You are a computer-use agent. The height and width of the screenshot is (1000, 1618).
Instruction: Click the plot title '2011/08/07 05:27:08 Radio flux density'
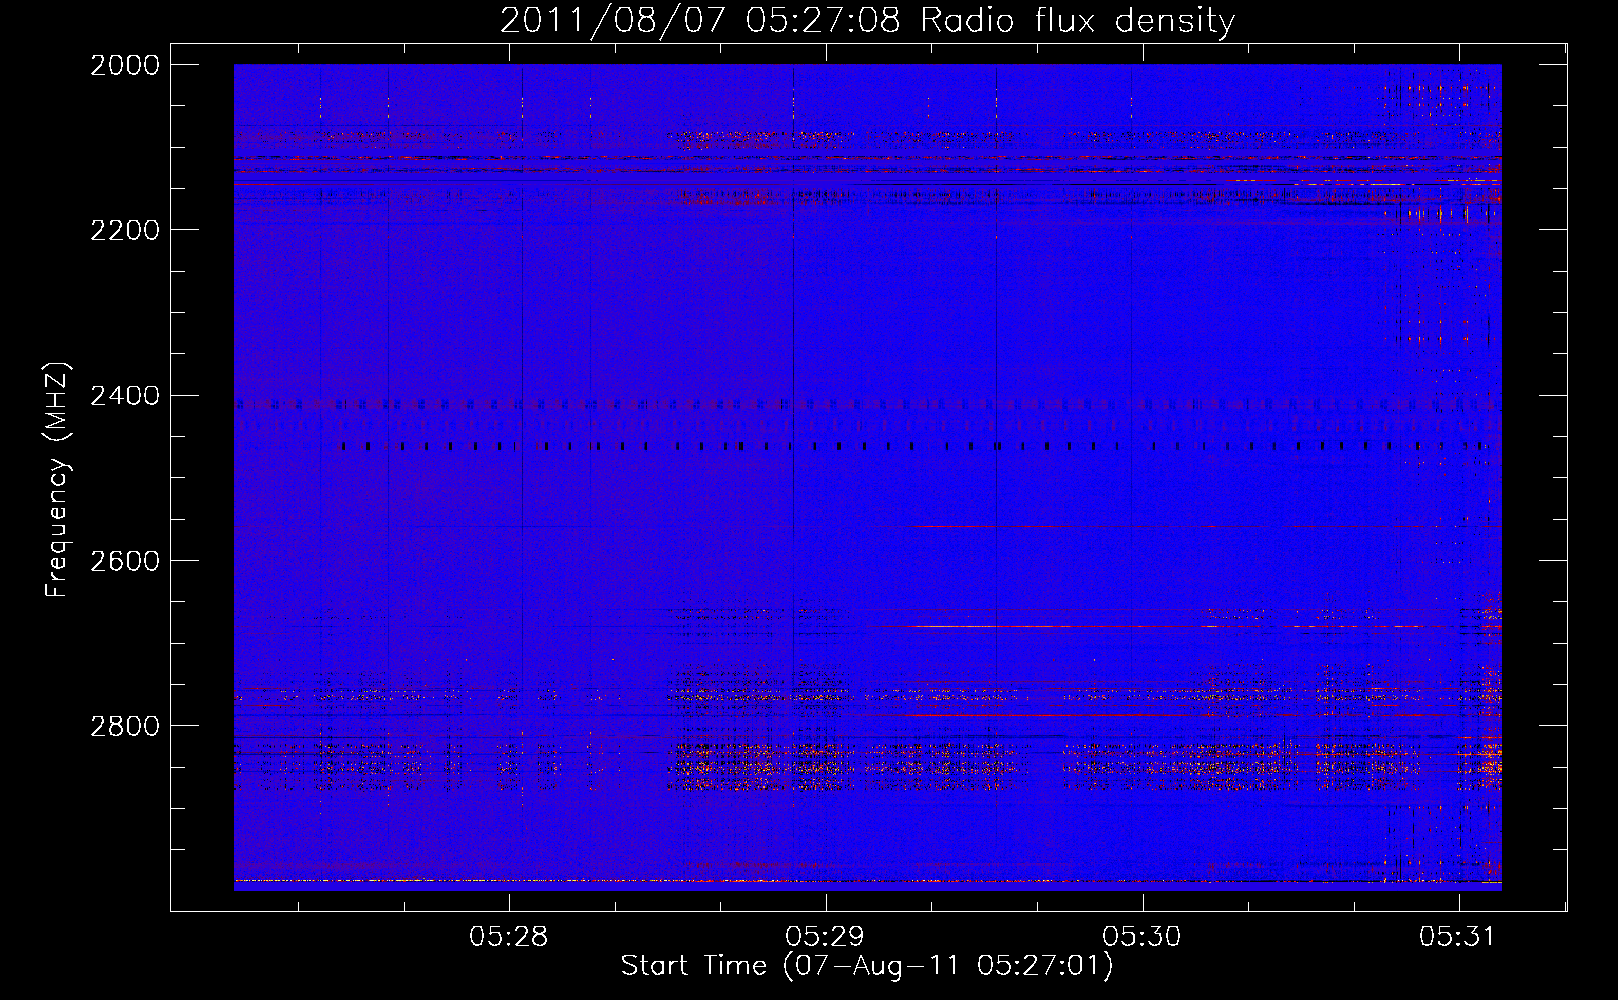click(x=867, y=20)
